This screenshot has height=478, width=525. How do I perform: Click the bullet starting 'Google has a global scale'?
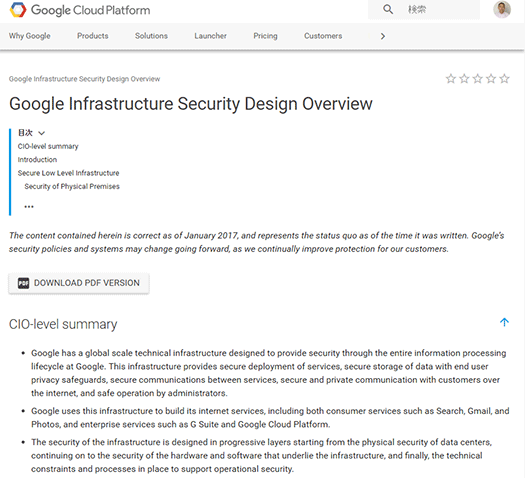pos(269,373)
